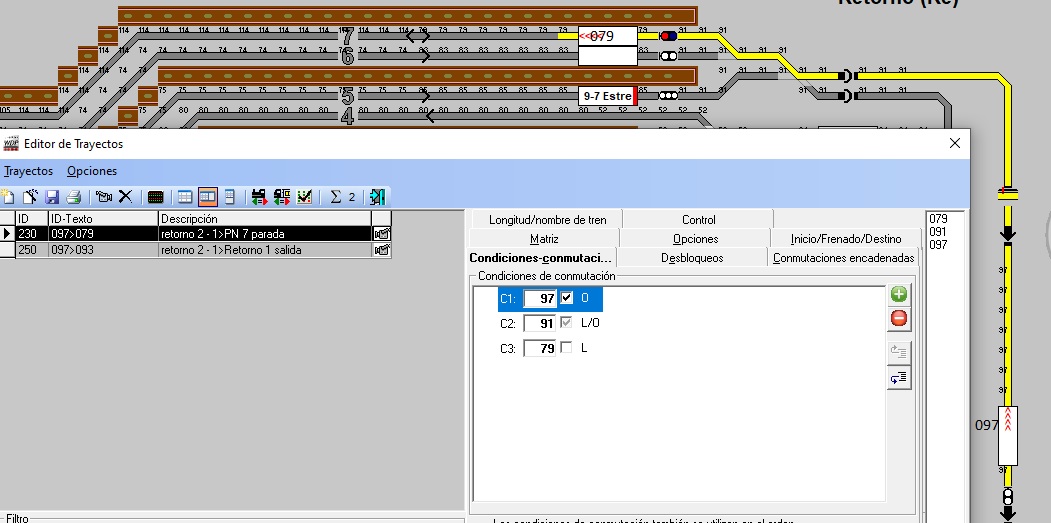Print the routes list with the printer icon
This screenshot has width=1051, height=523.
74,196
